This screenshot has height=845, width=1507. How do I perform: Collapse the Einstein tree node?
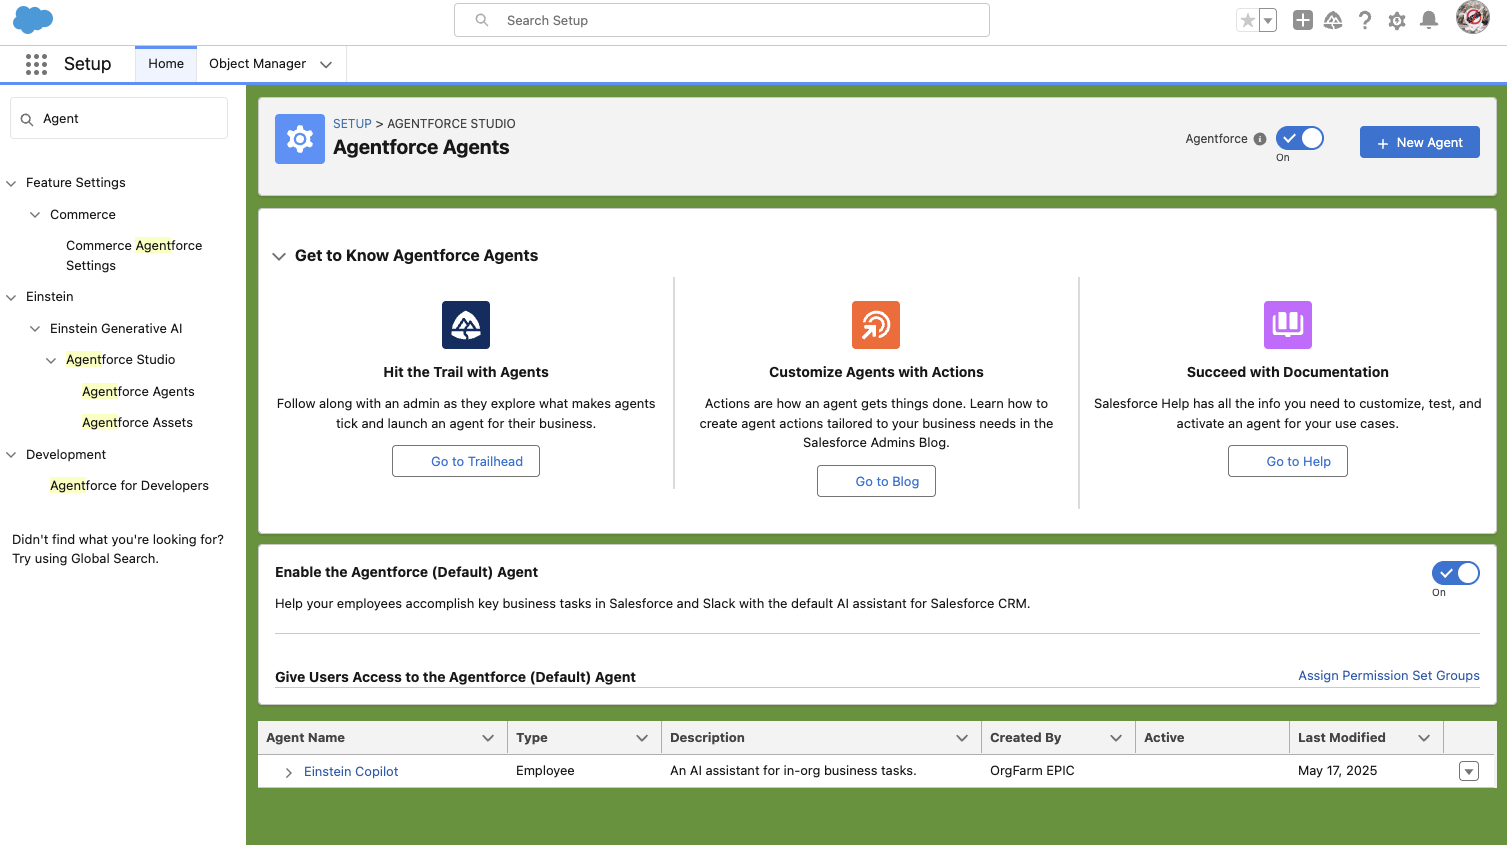tap(12, 297)
